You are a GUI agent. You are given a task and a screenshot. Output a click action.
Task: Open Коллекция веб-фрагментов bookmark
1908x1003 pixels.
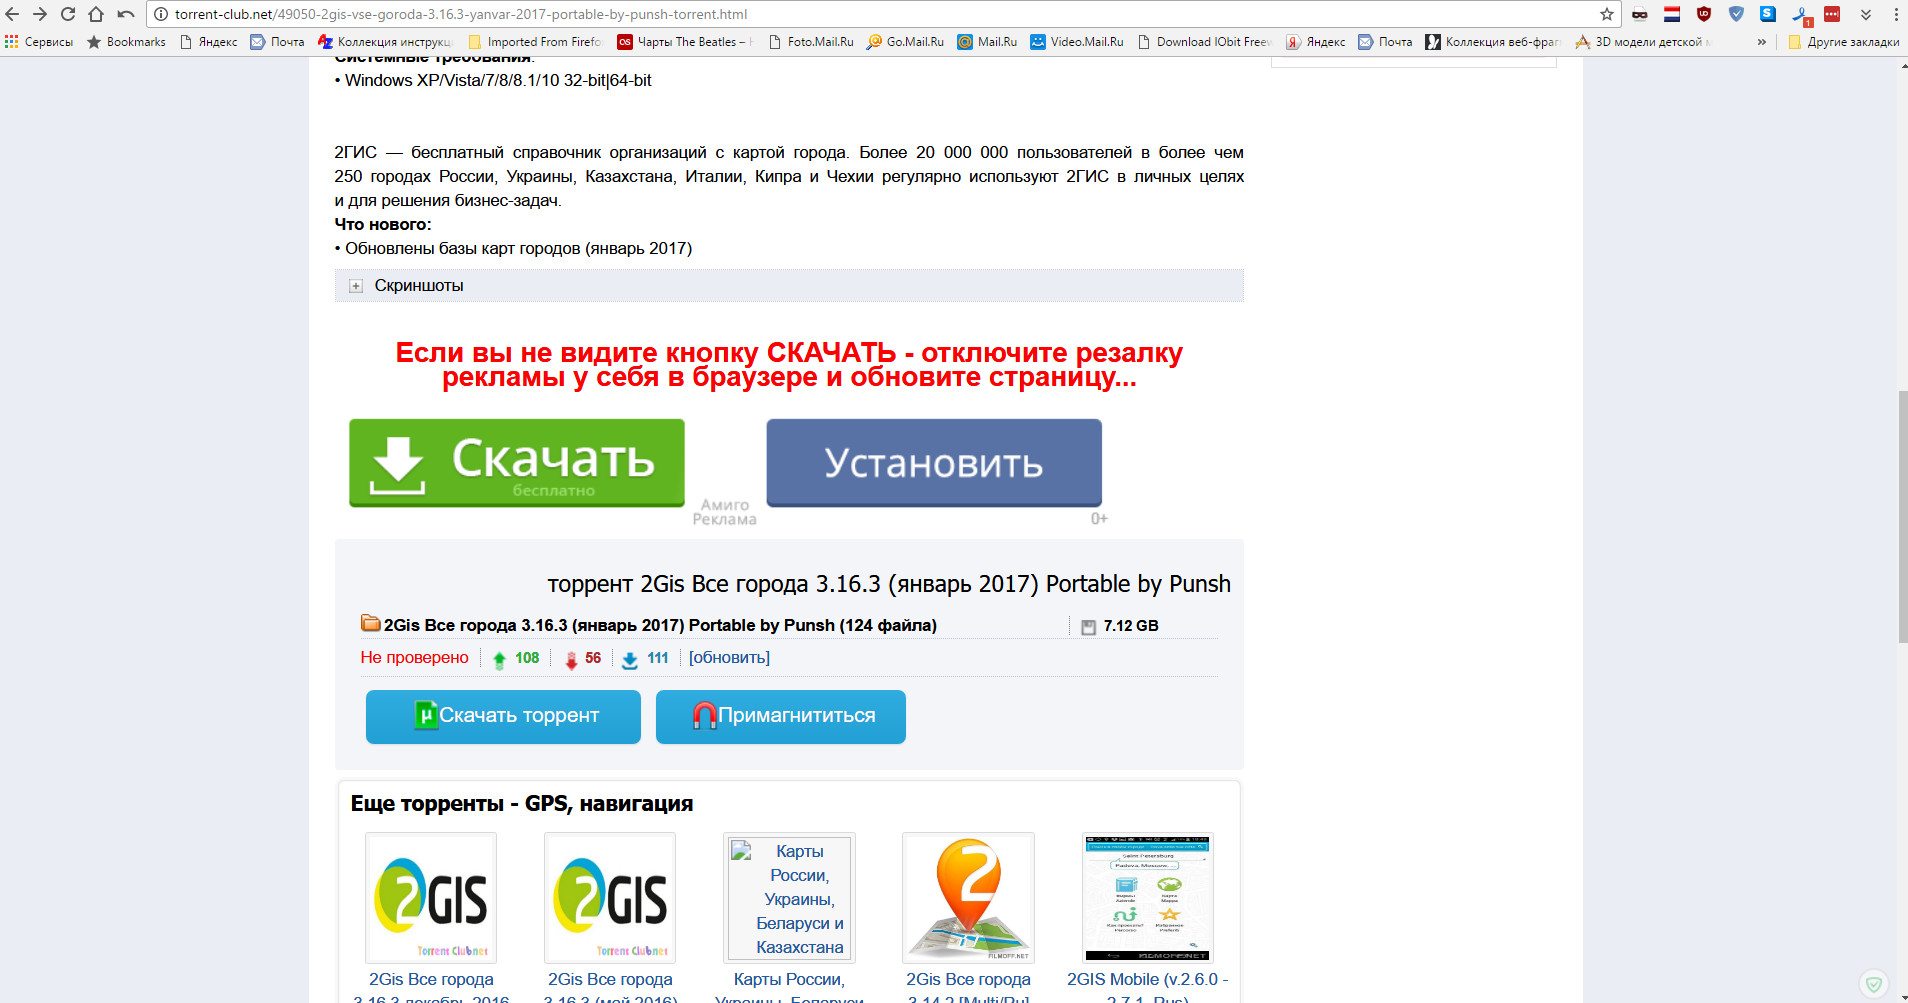[x=1493, y=42]
